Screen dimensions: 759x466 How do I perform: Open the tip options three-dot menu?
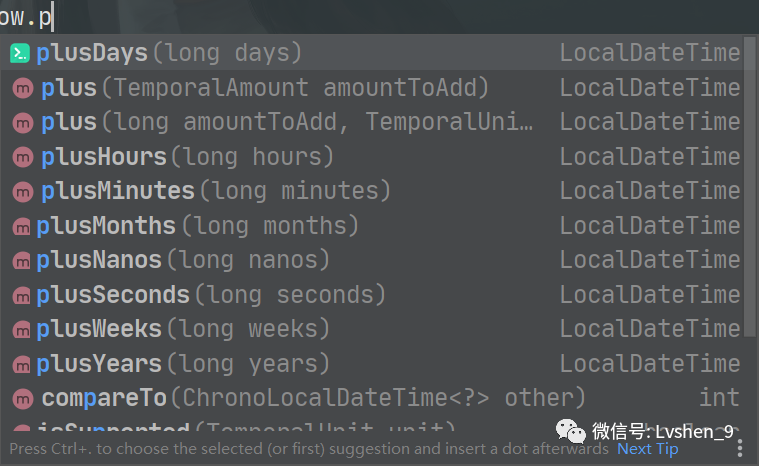pyautogui.click(x=742, y=449)
